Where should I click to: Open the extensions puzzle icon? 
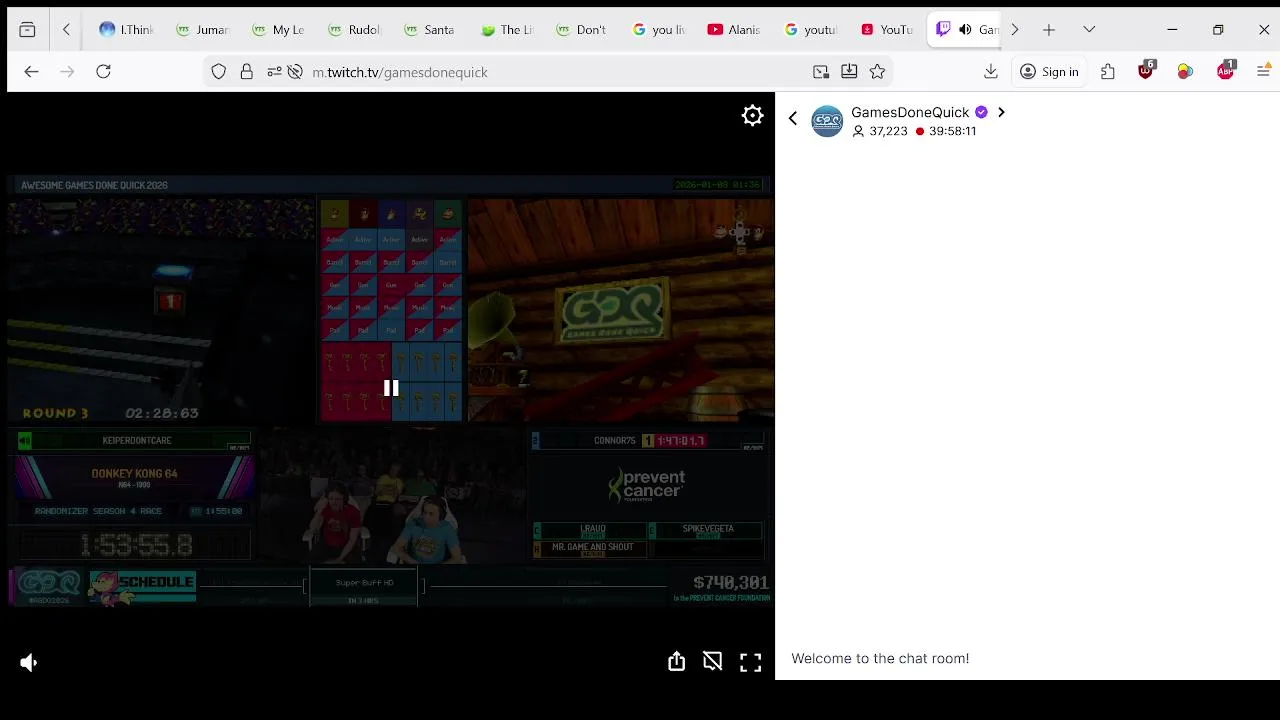(x=1108, y=72)
